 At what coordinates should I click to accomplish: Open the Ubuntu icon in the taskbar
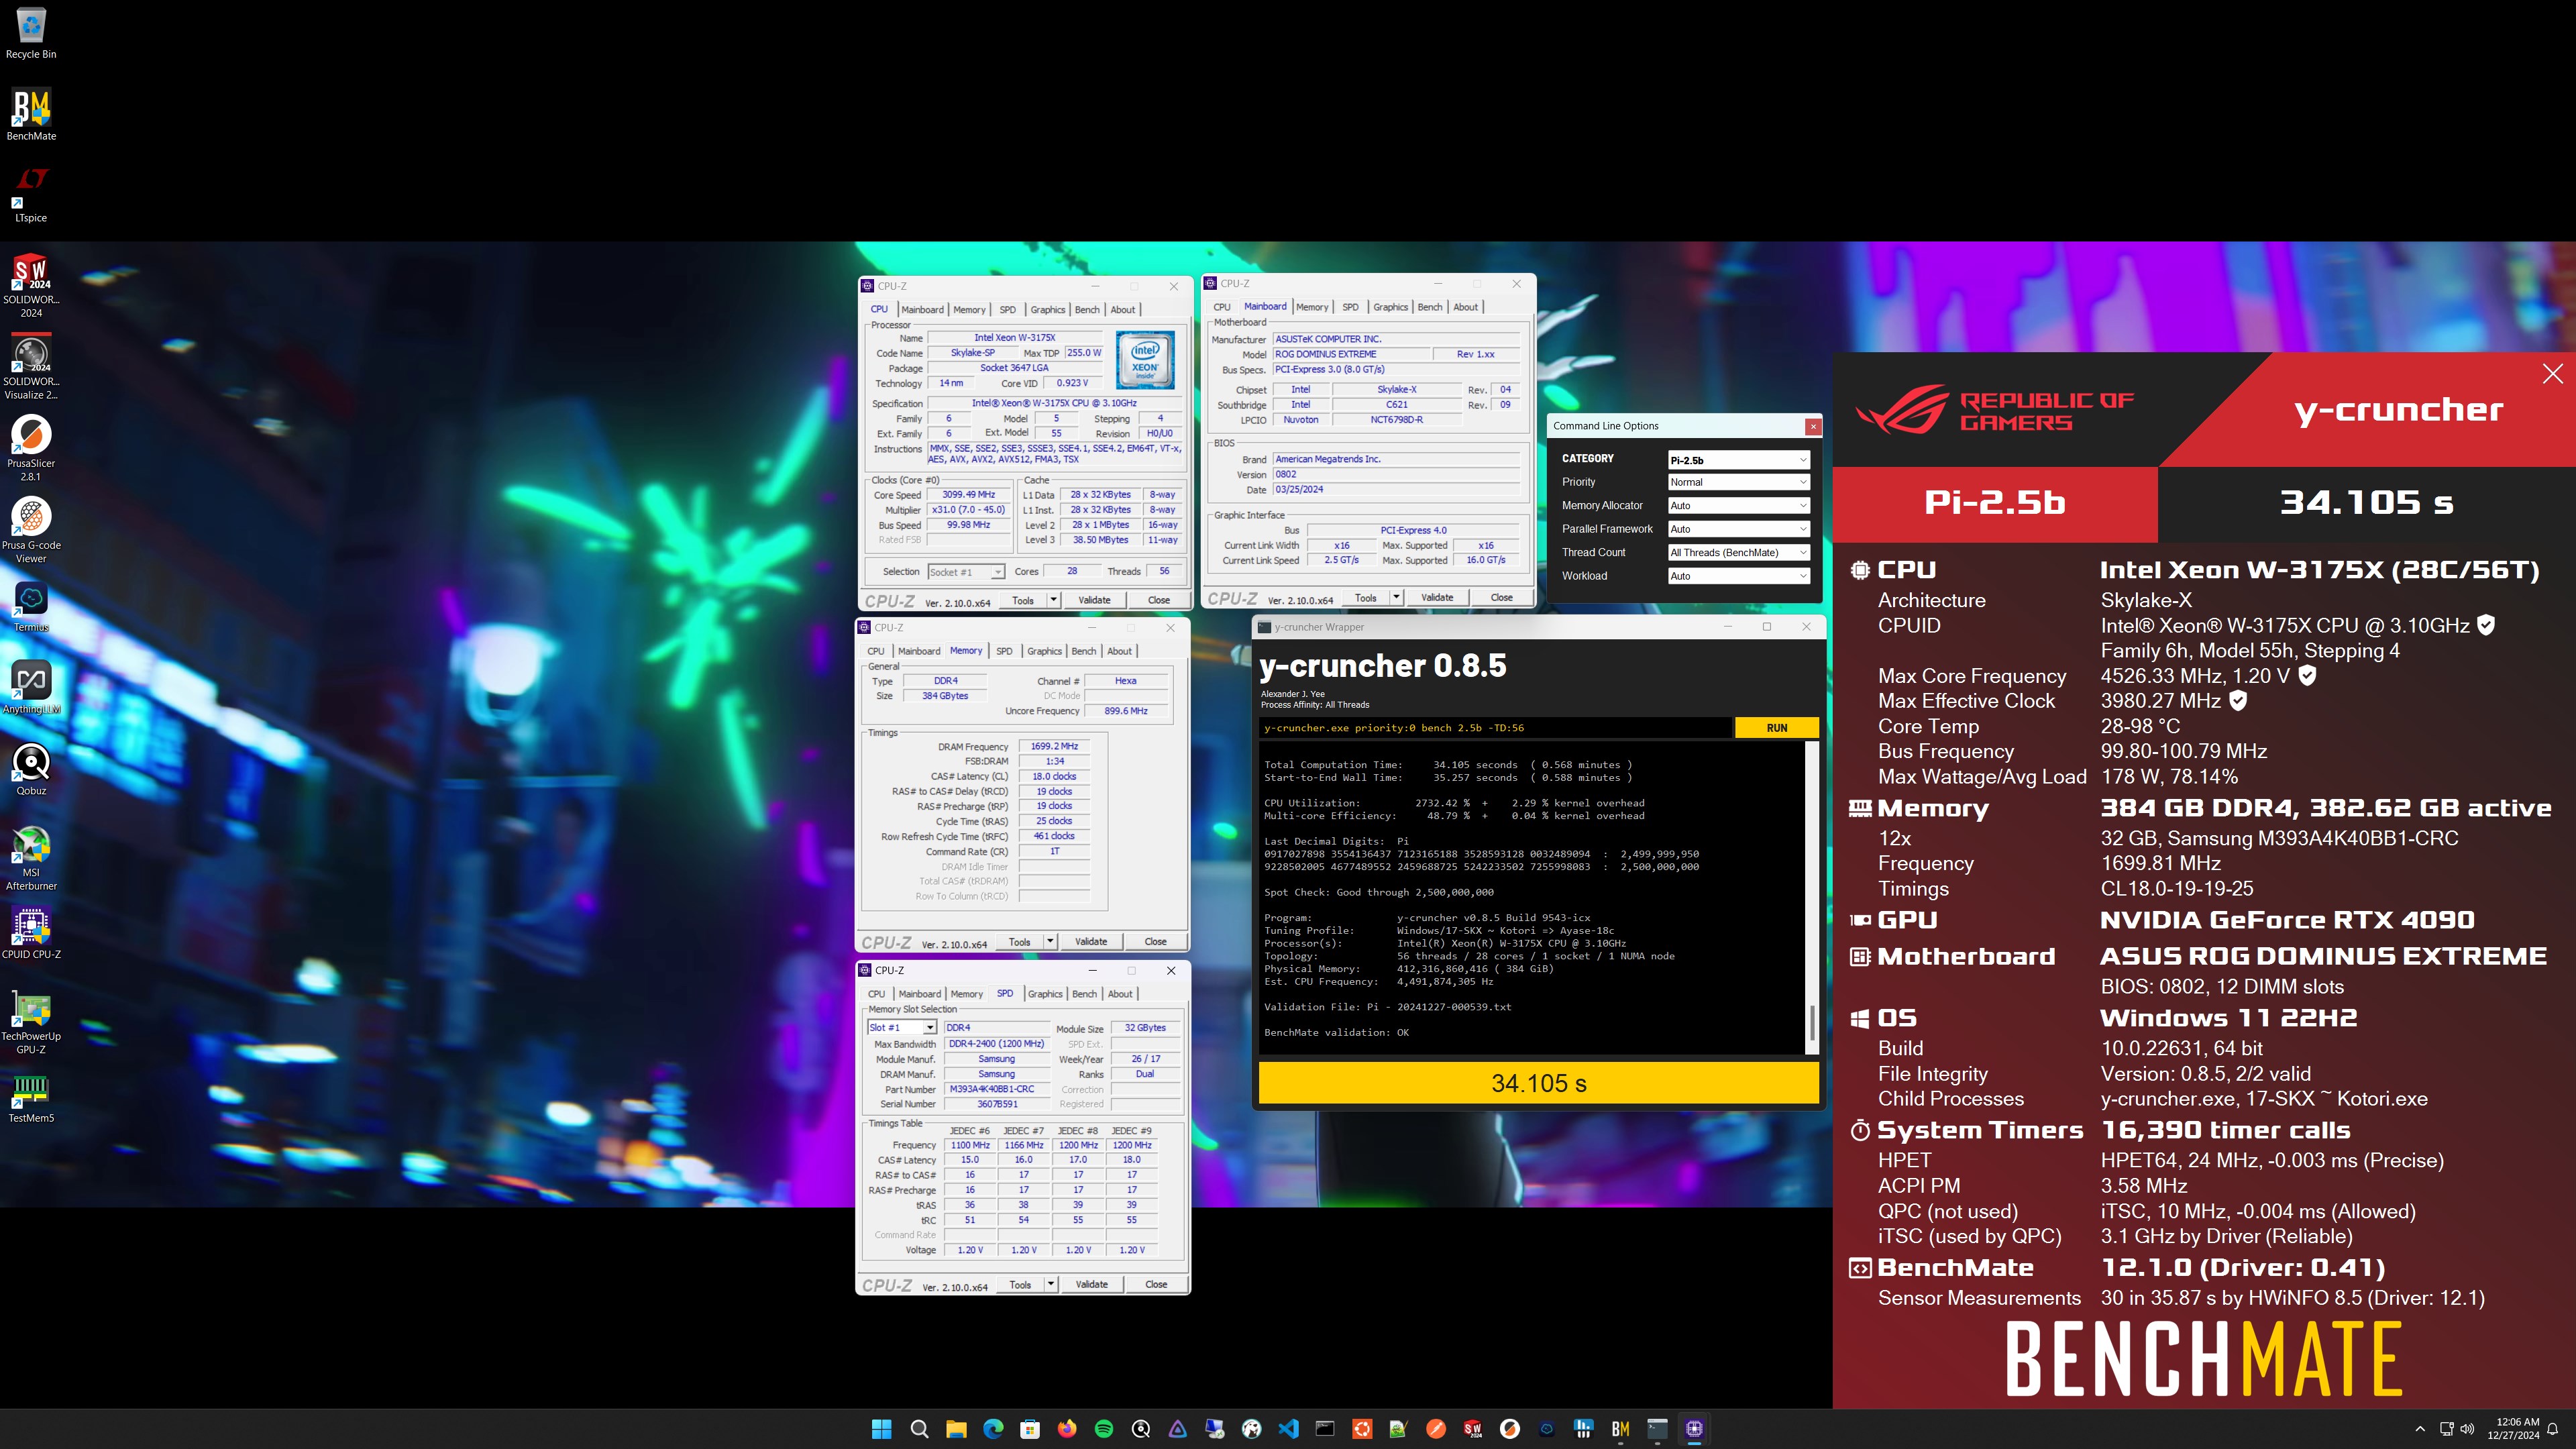[x=1362, y=1429]
